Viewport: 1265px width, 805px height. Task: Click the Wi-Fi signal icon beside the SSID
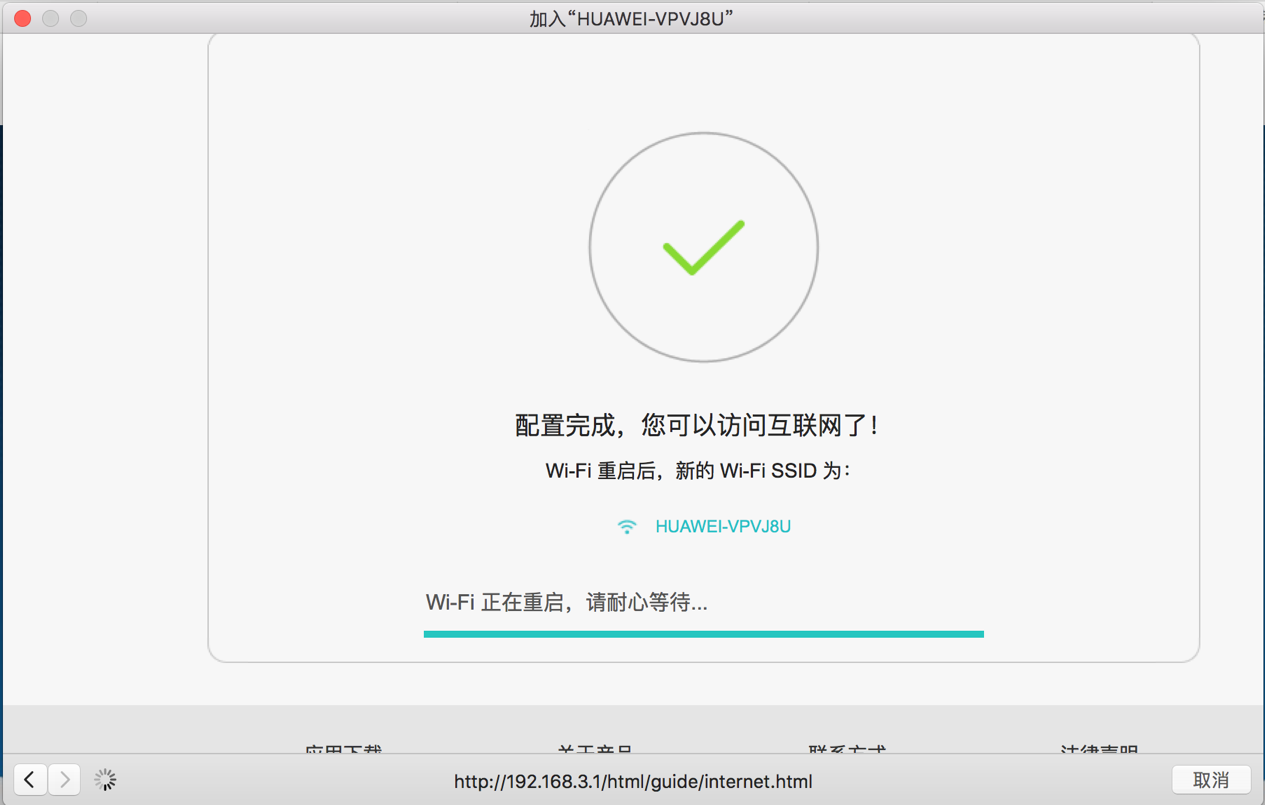627,527
